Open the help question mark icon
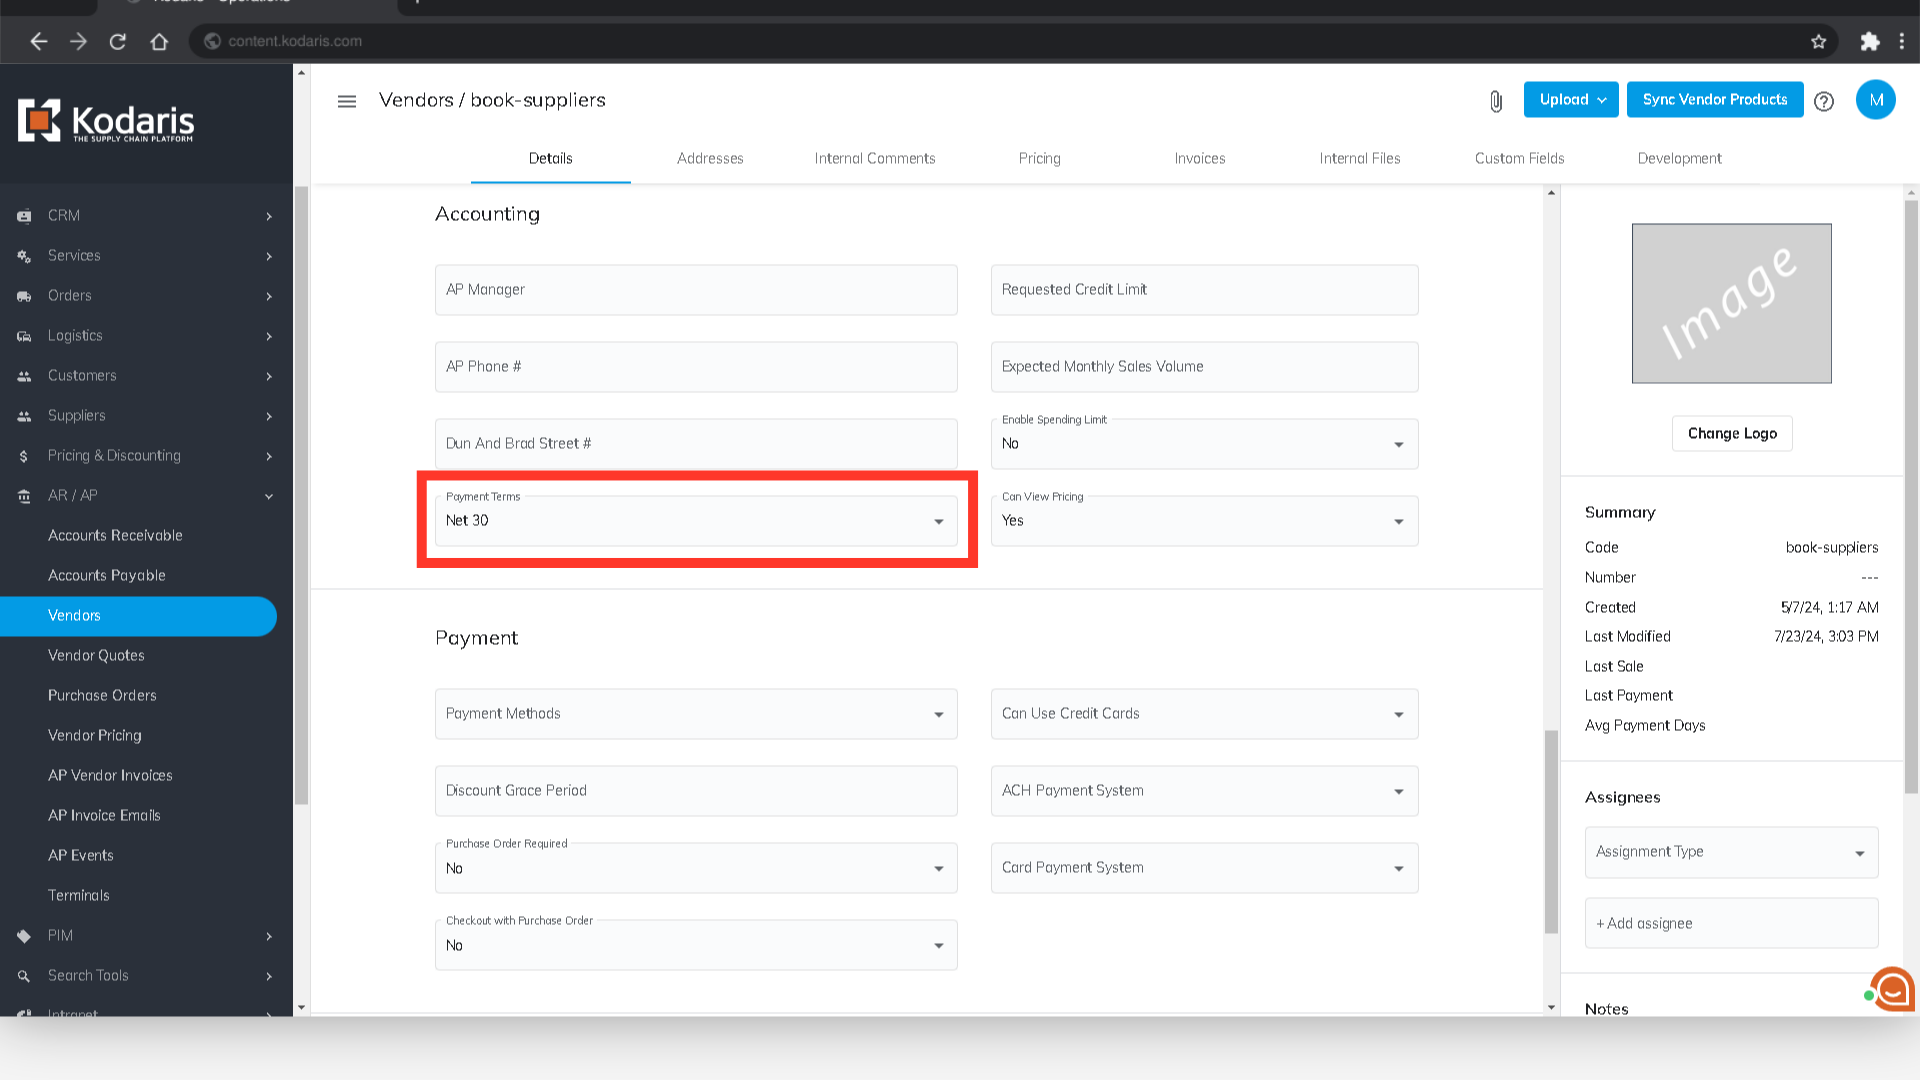This screenshot has height=1080, width=1920. click(x=1824, y=101)
